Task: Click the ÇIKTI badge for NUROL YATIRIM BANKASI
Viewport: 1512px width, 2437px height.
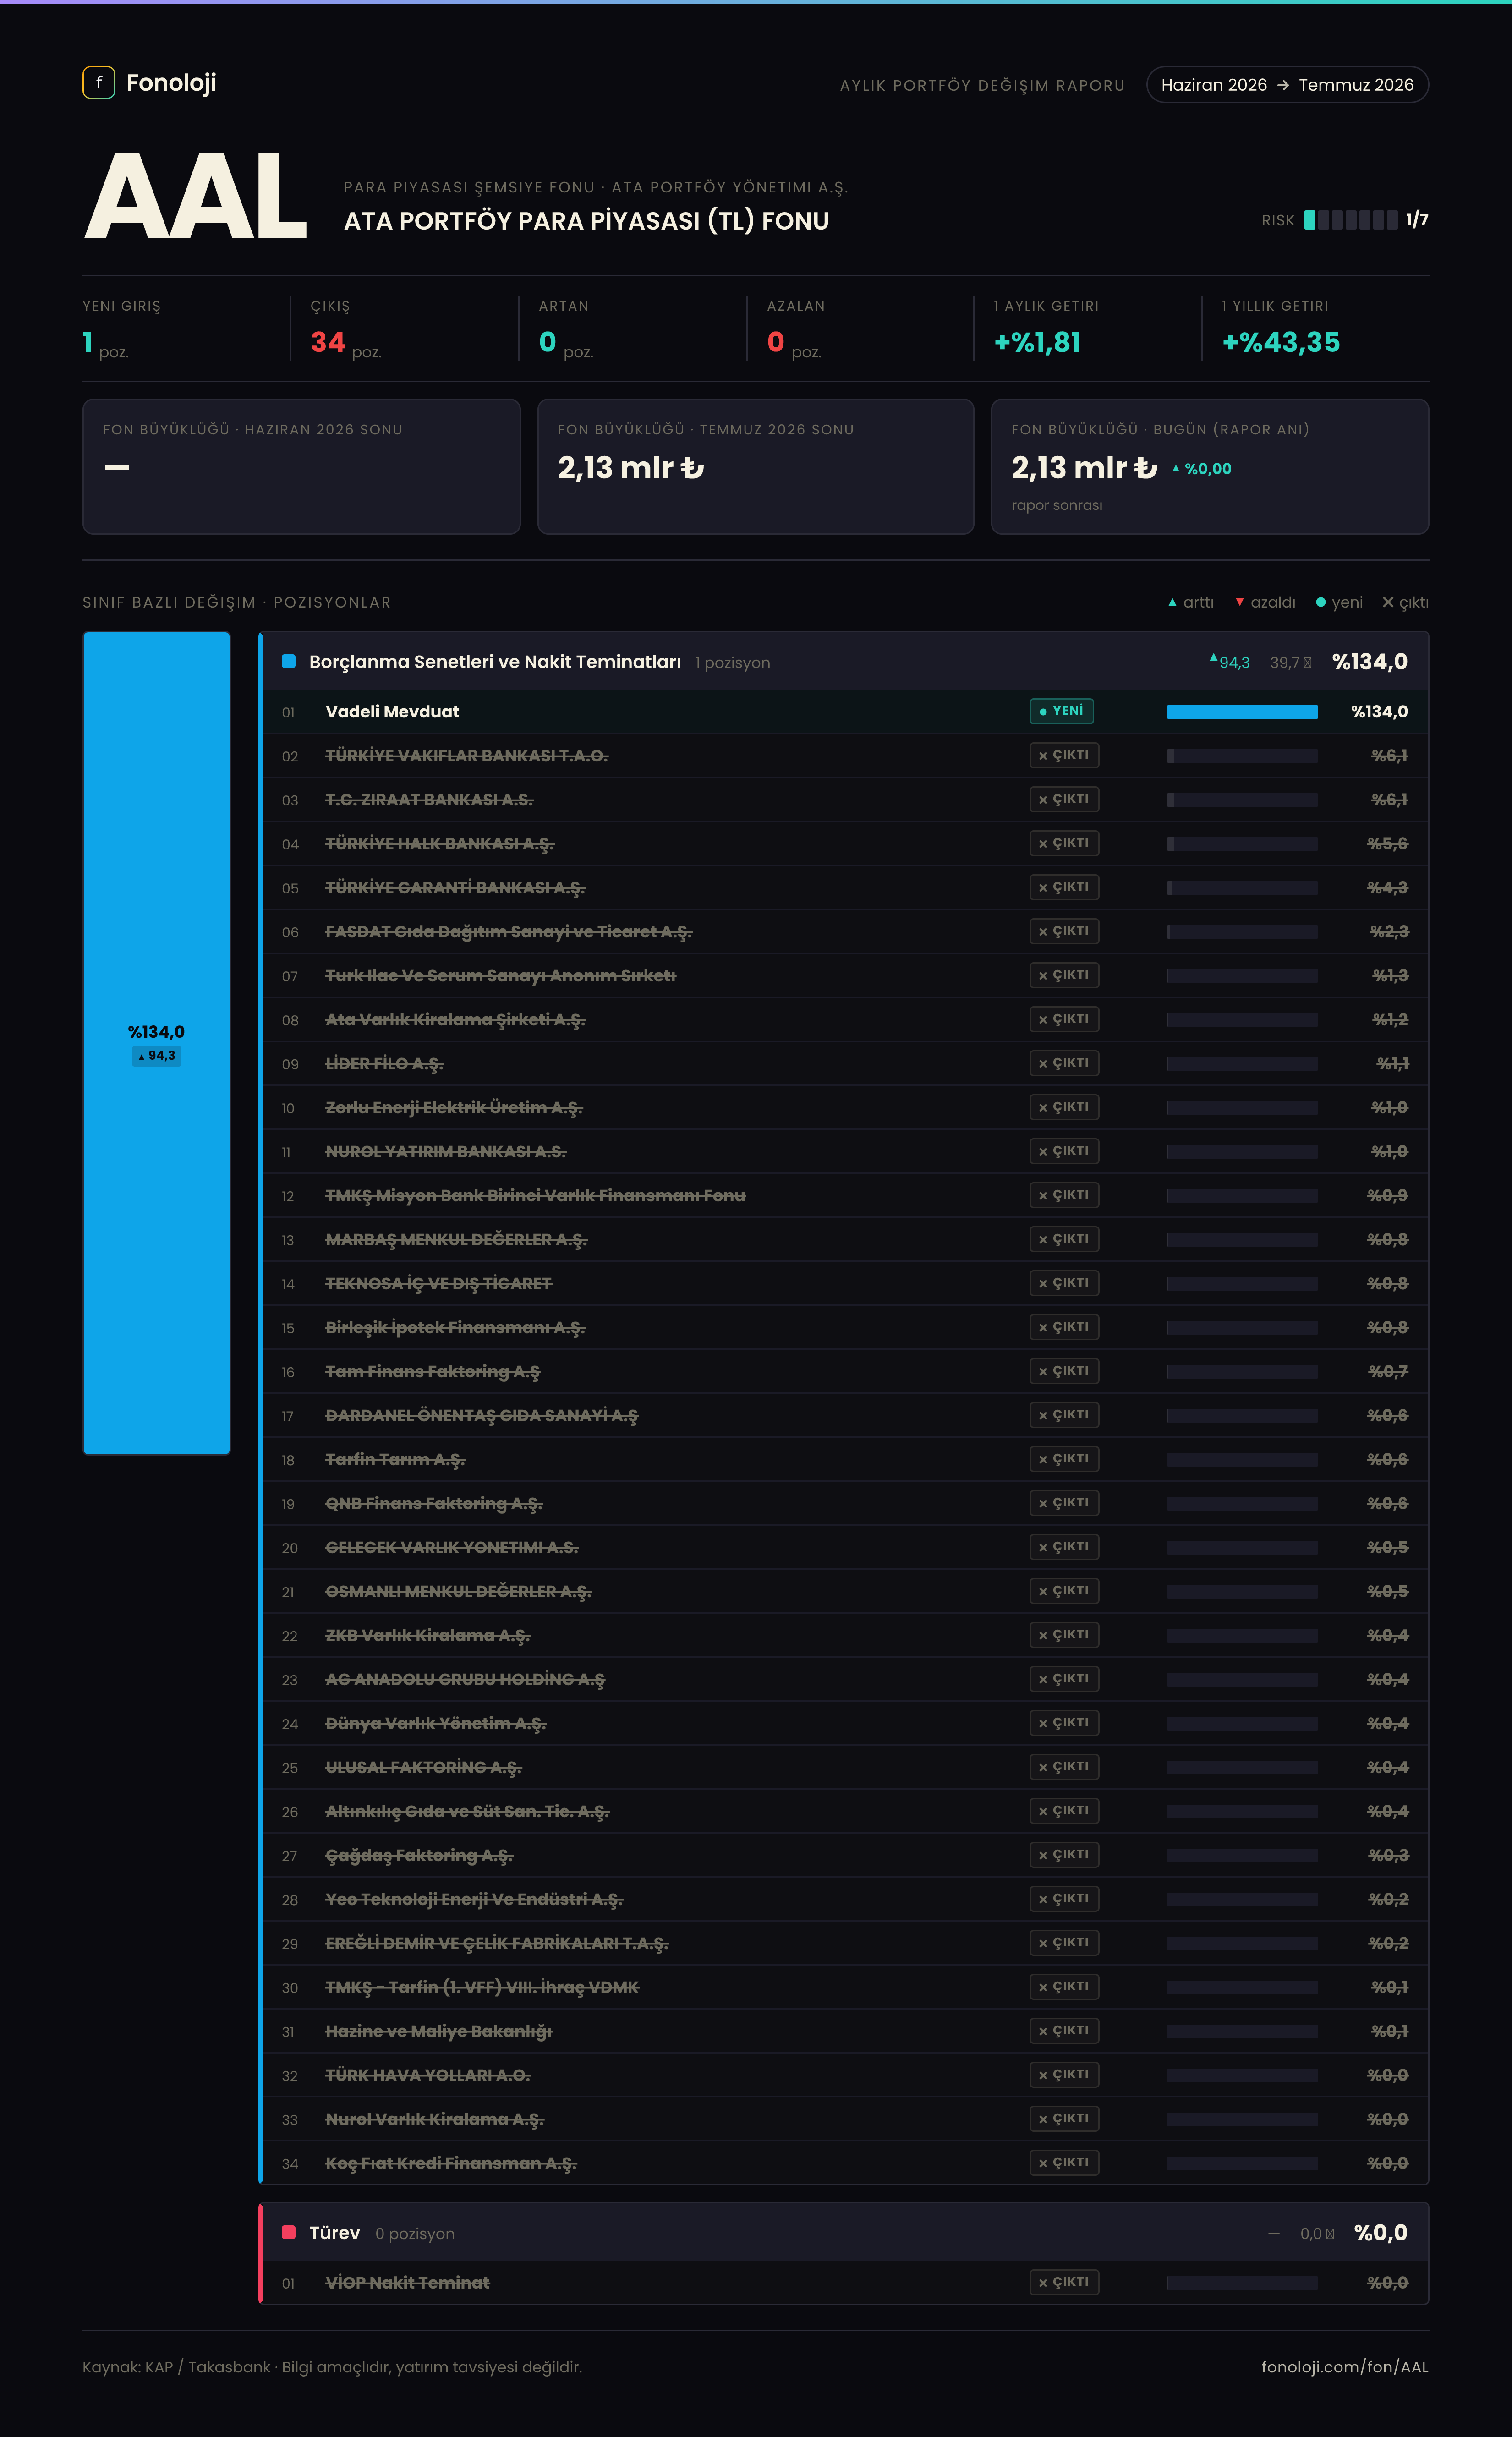Action: [1064, 1151]
